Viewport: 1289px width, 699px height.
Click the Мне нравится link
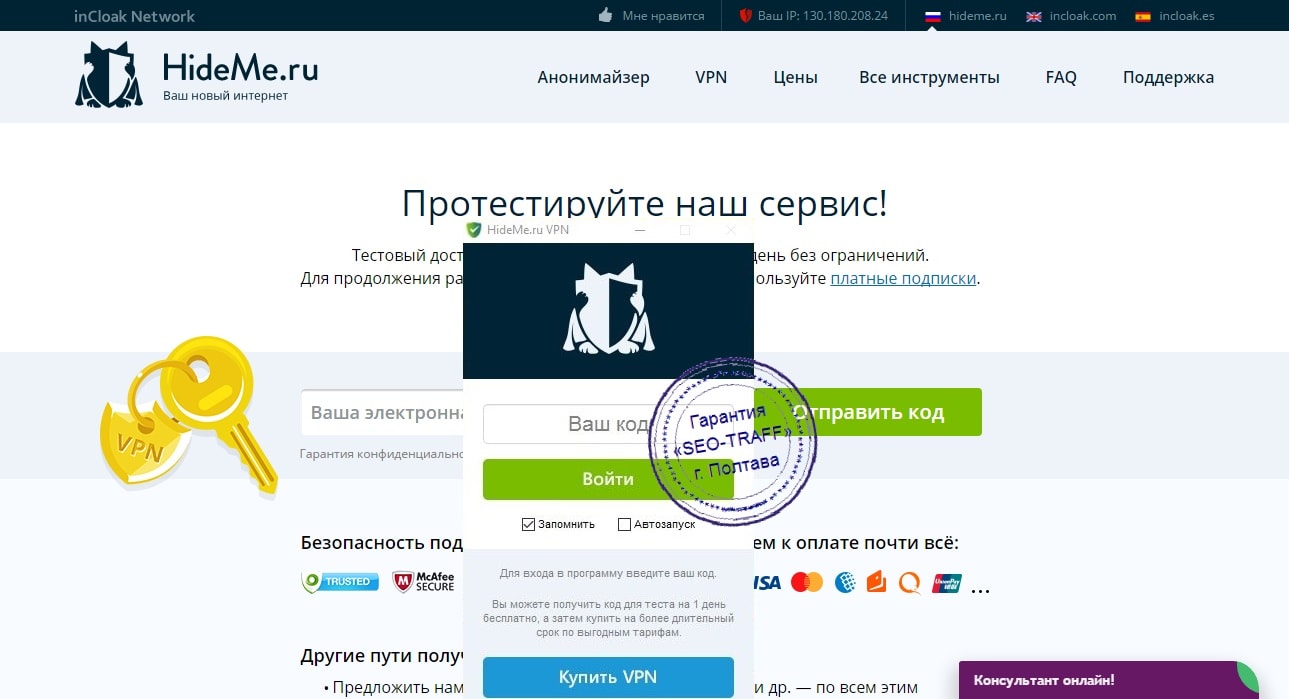click(663, 16)
